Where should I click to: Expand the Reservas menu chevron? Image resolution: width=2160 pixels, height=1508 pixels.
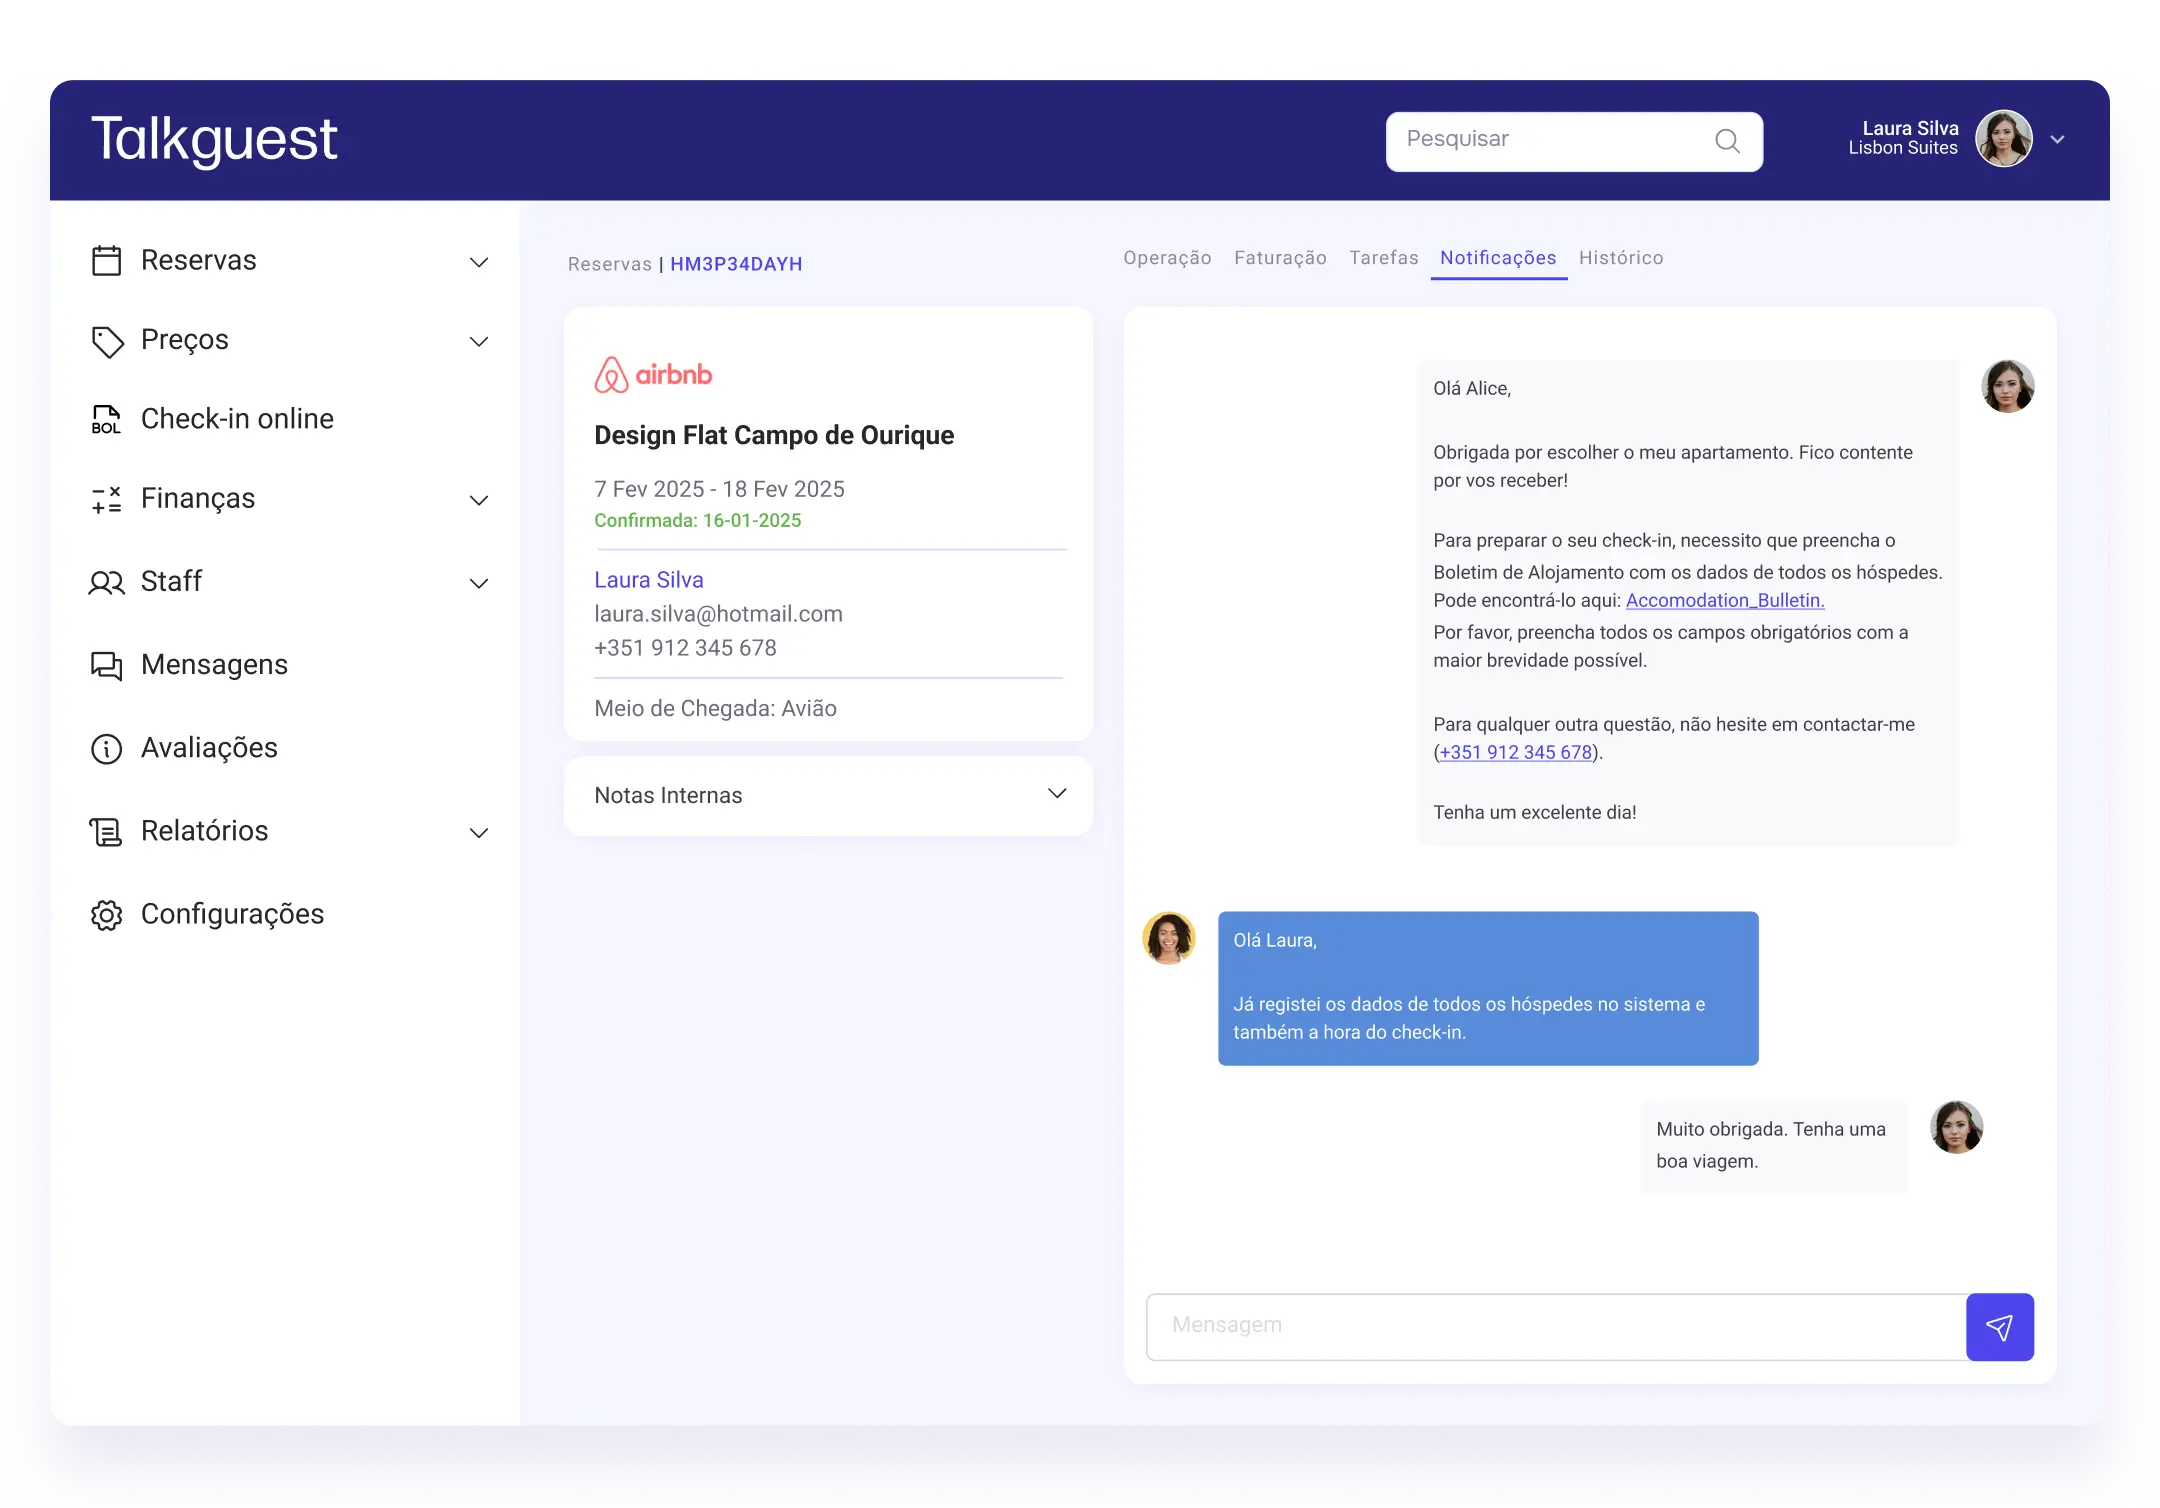(x=479, y=262)
